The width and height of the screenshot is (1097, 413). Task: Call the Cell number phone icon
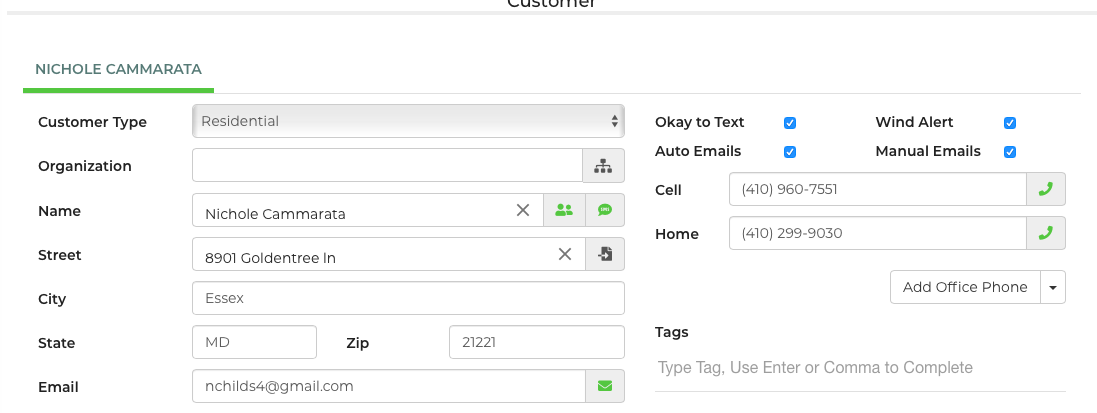(1046, 189)
